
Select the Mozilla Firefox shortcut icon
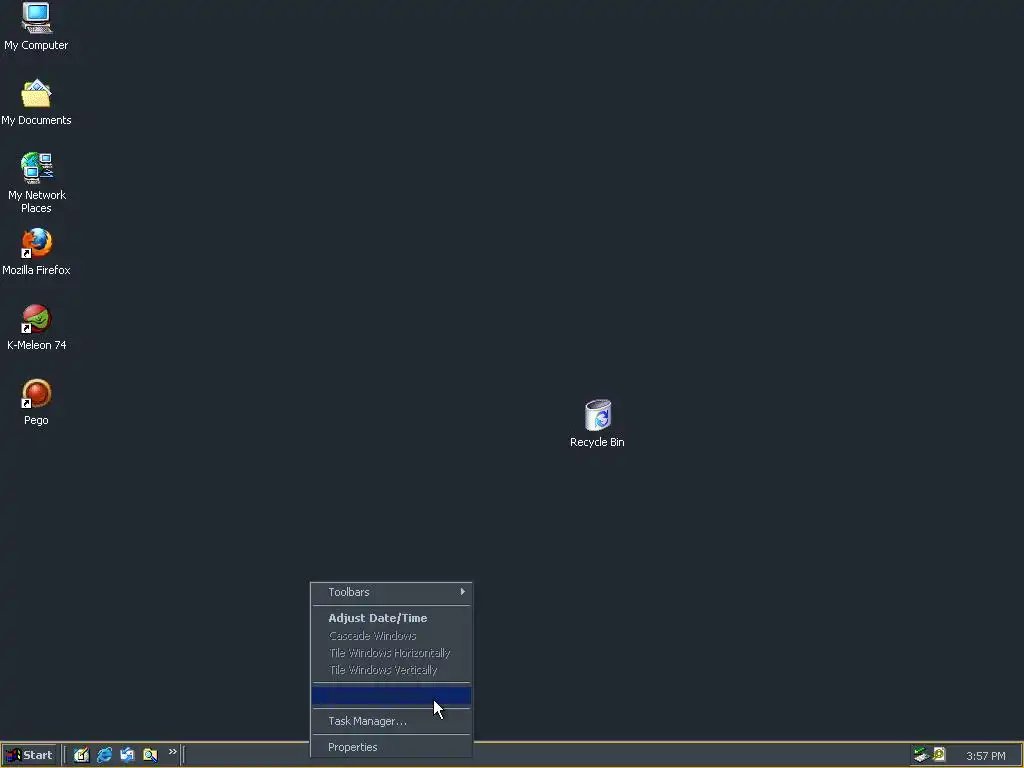37,243
